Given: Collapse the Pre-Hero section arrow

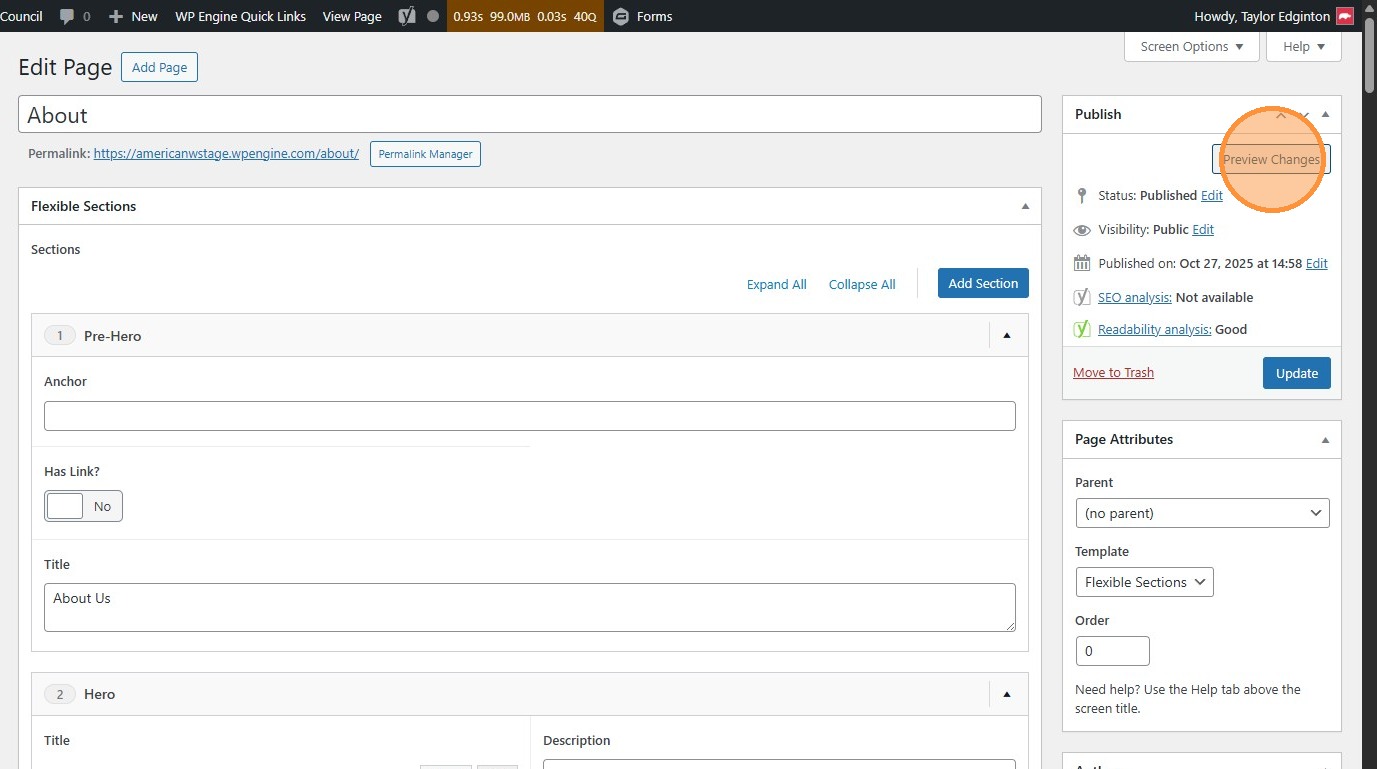Looking at the screenshot, I should click(1007, 336).
